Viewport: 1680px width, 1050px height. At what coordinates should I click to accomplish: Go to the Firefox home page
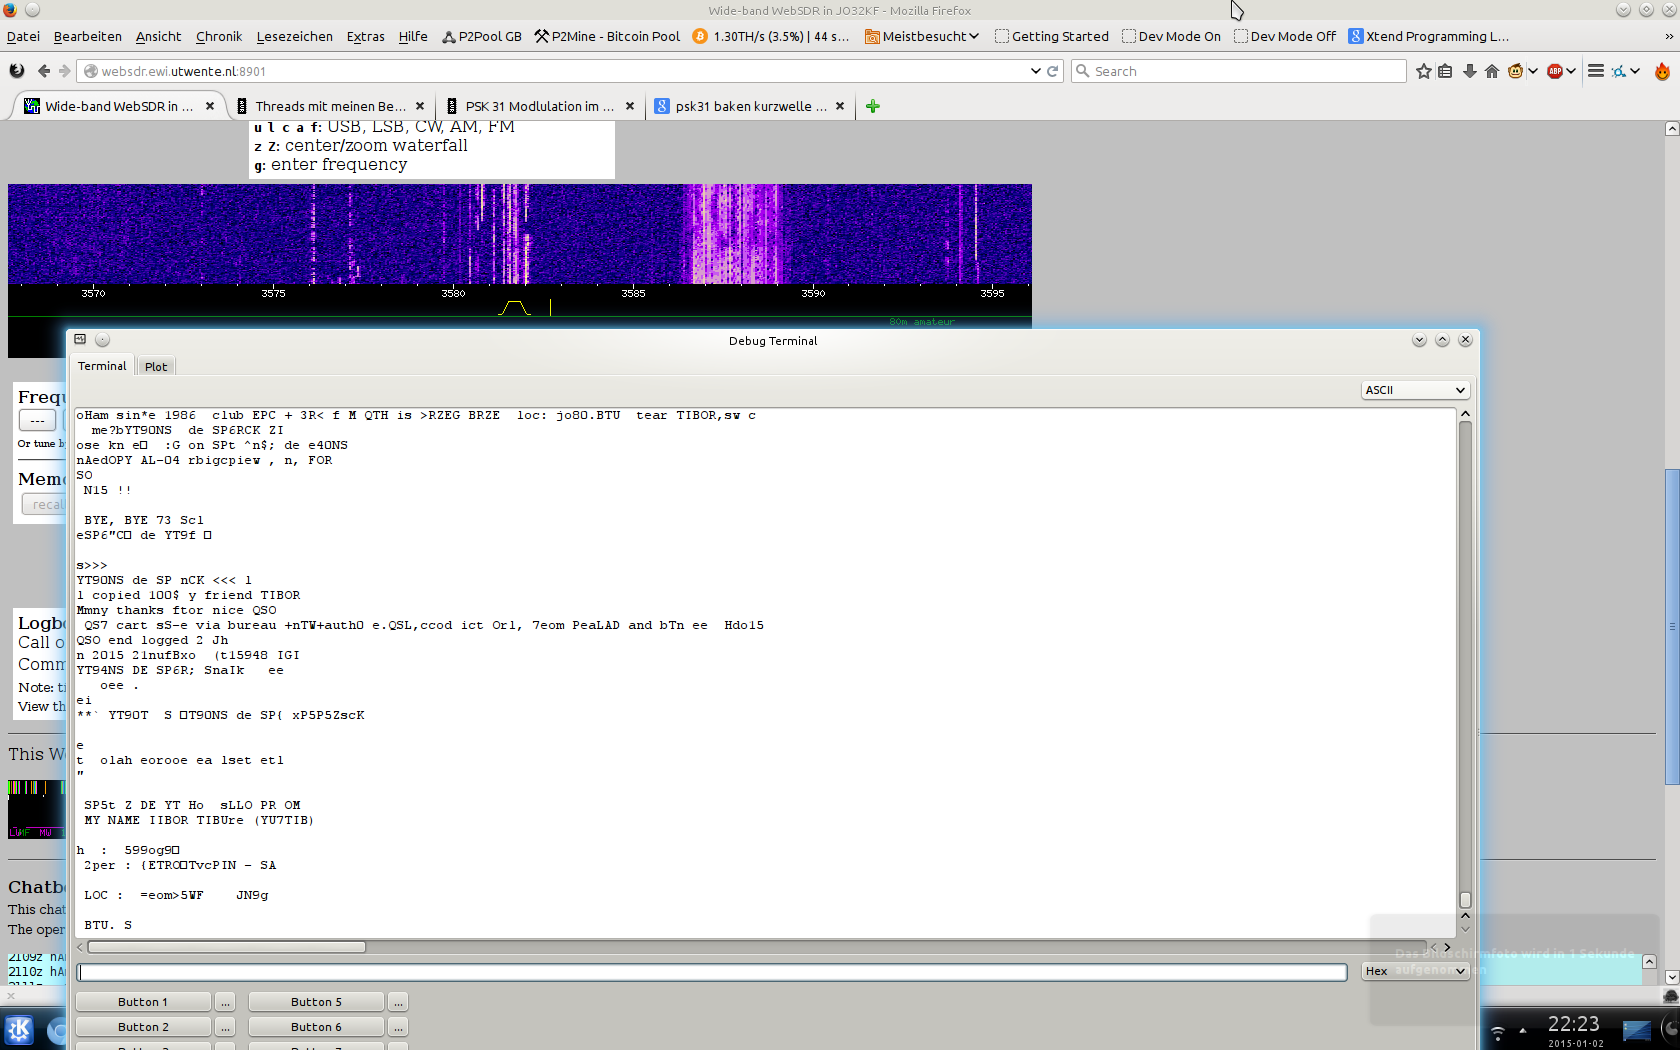point(1492,71)
